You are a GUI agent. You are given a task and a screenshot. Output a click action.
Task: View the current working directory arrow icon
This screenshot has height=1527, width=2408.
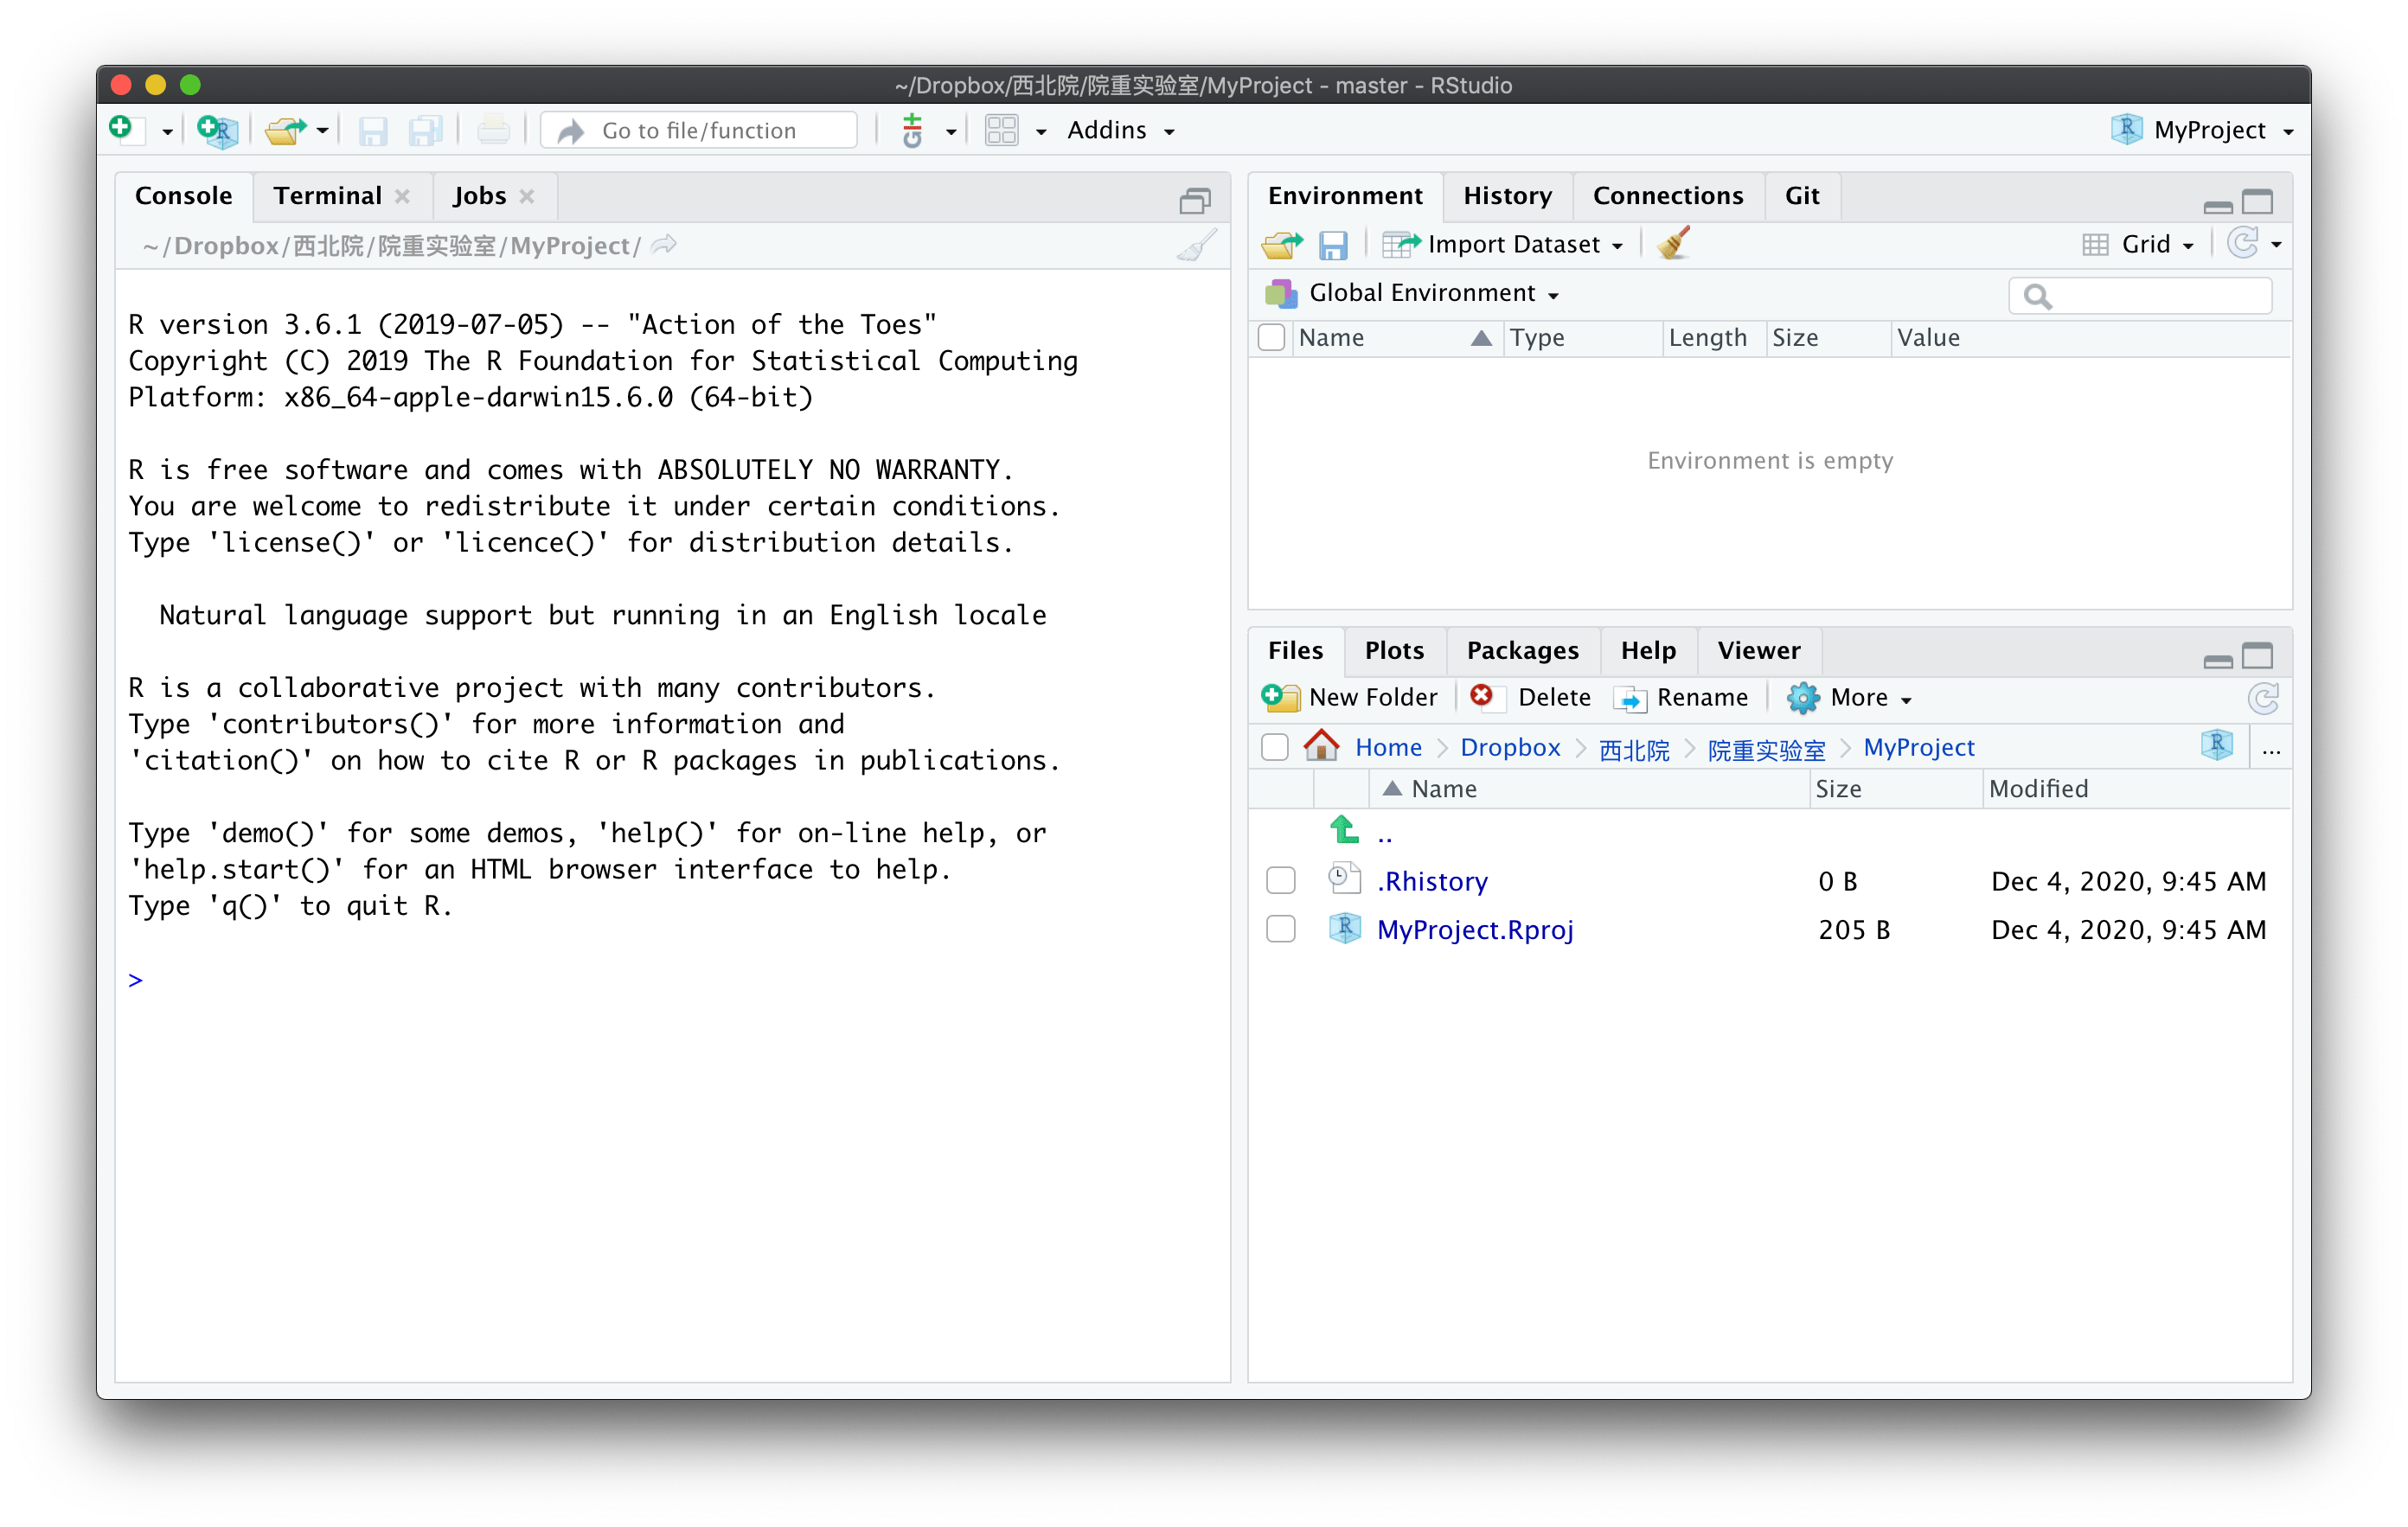coord(664,245)
